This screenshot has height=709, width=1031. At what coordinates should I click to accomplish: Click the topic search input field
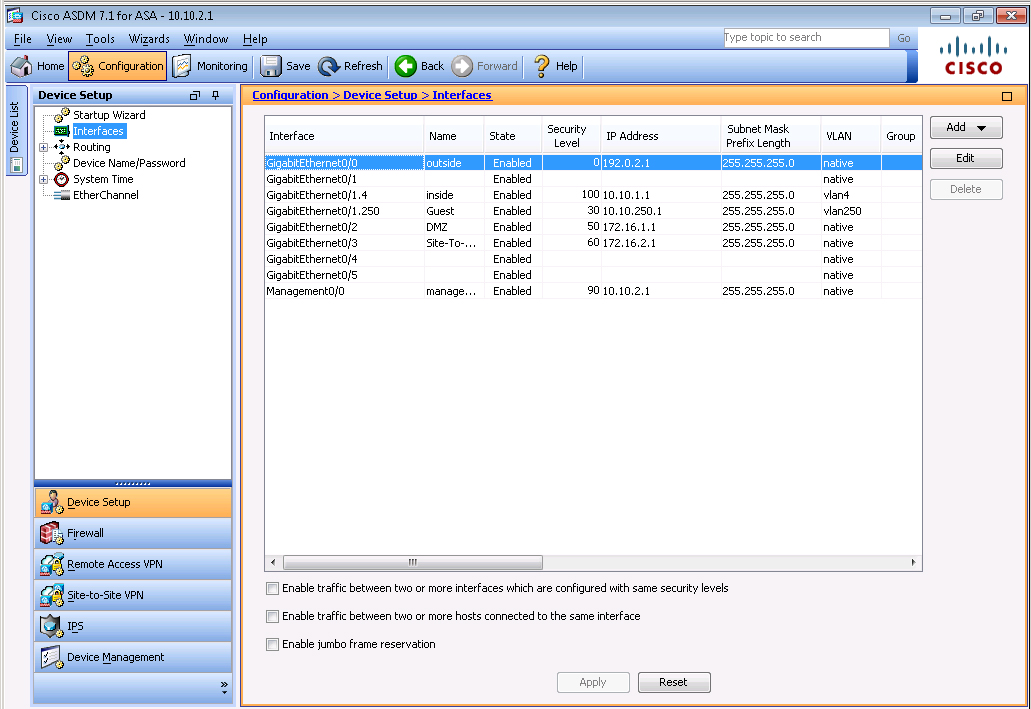point(805,38)
